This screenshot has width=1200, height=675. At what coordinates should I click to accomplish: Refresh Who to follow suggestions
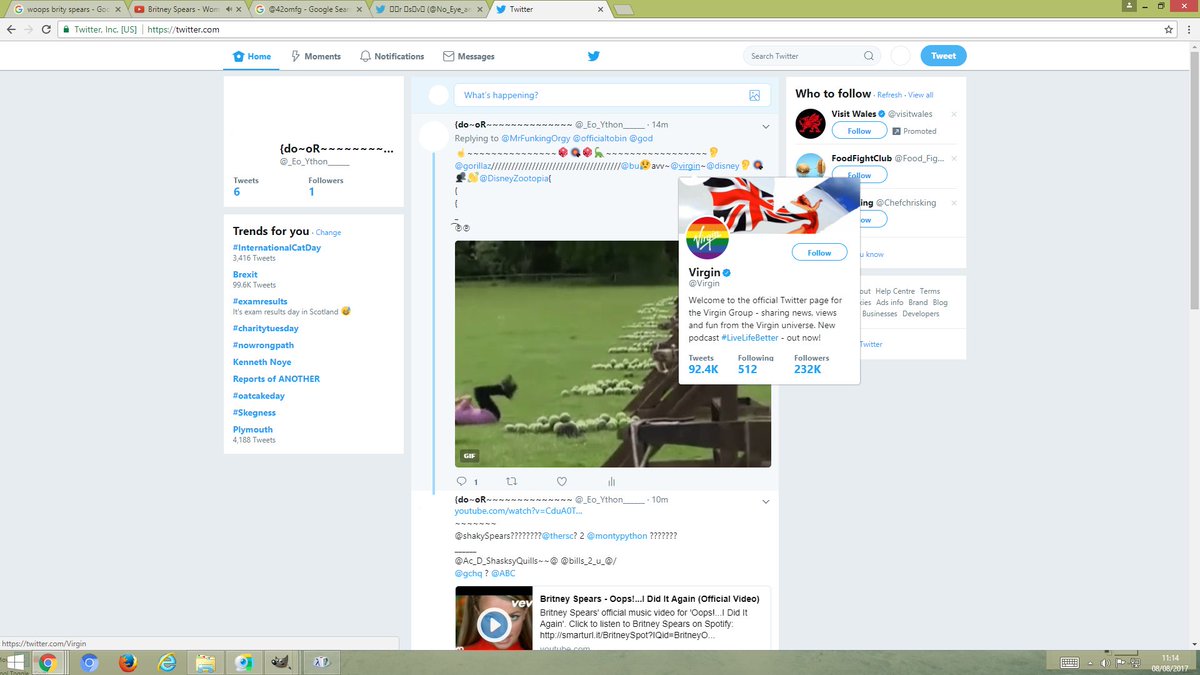[889, 95]
